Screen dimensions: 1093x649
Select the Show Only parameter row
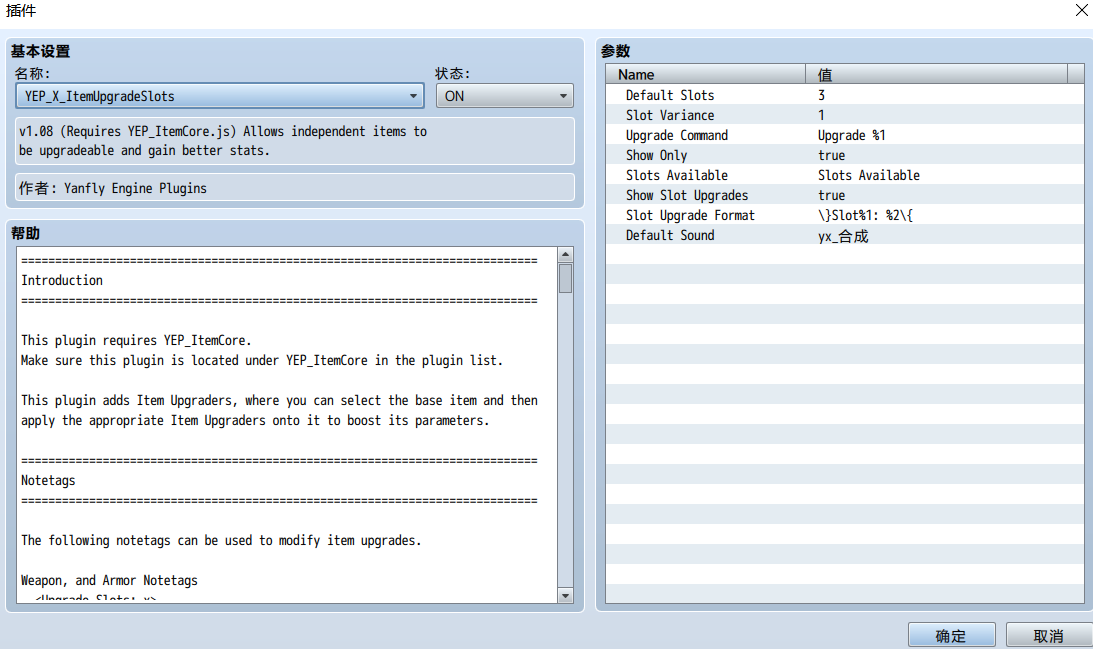tap(845, 155)
